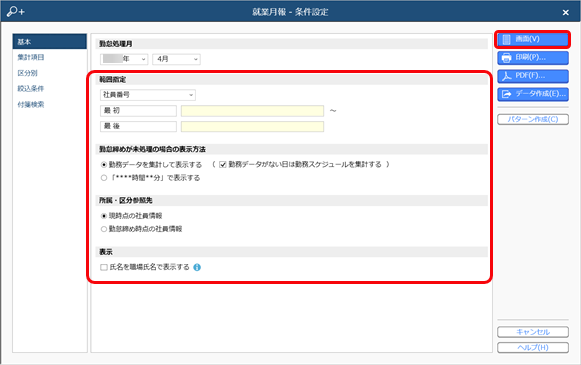
Task: Enable 氏名を職場氏名で表示する checkbox
Action: point(104,267)
